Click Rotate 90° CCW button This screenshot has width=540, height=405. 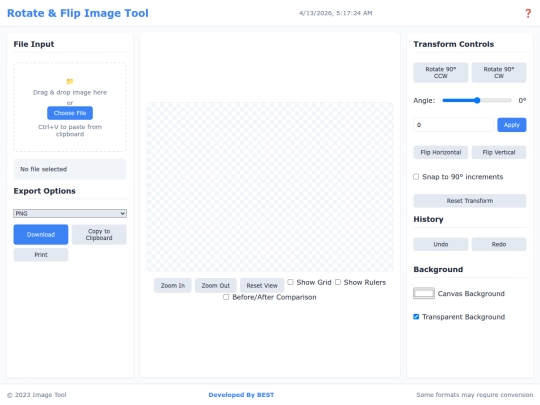440,73
